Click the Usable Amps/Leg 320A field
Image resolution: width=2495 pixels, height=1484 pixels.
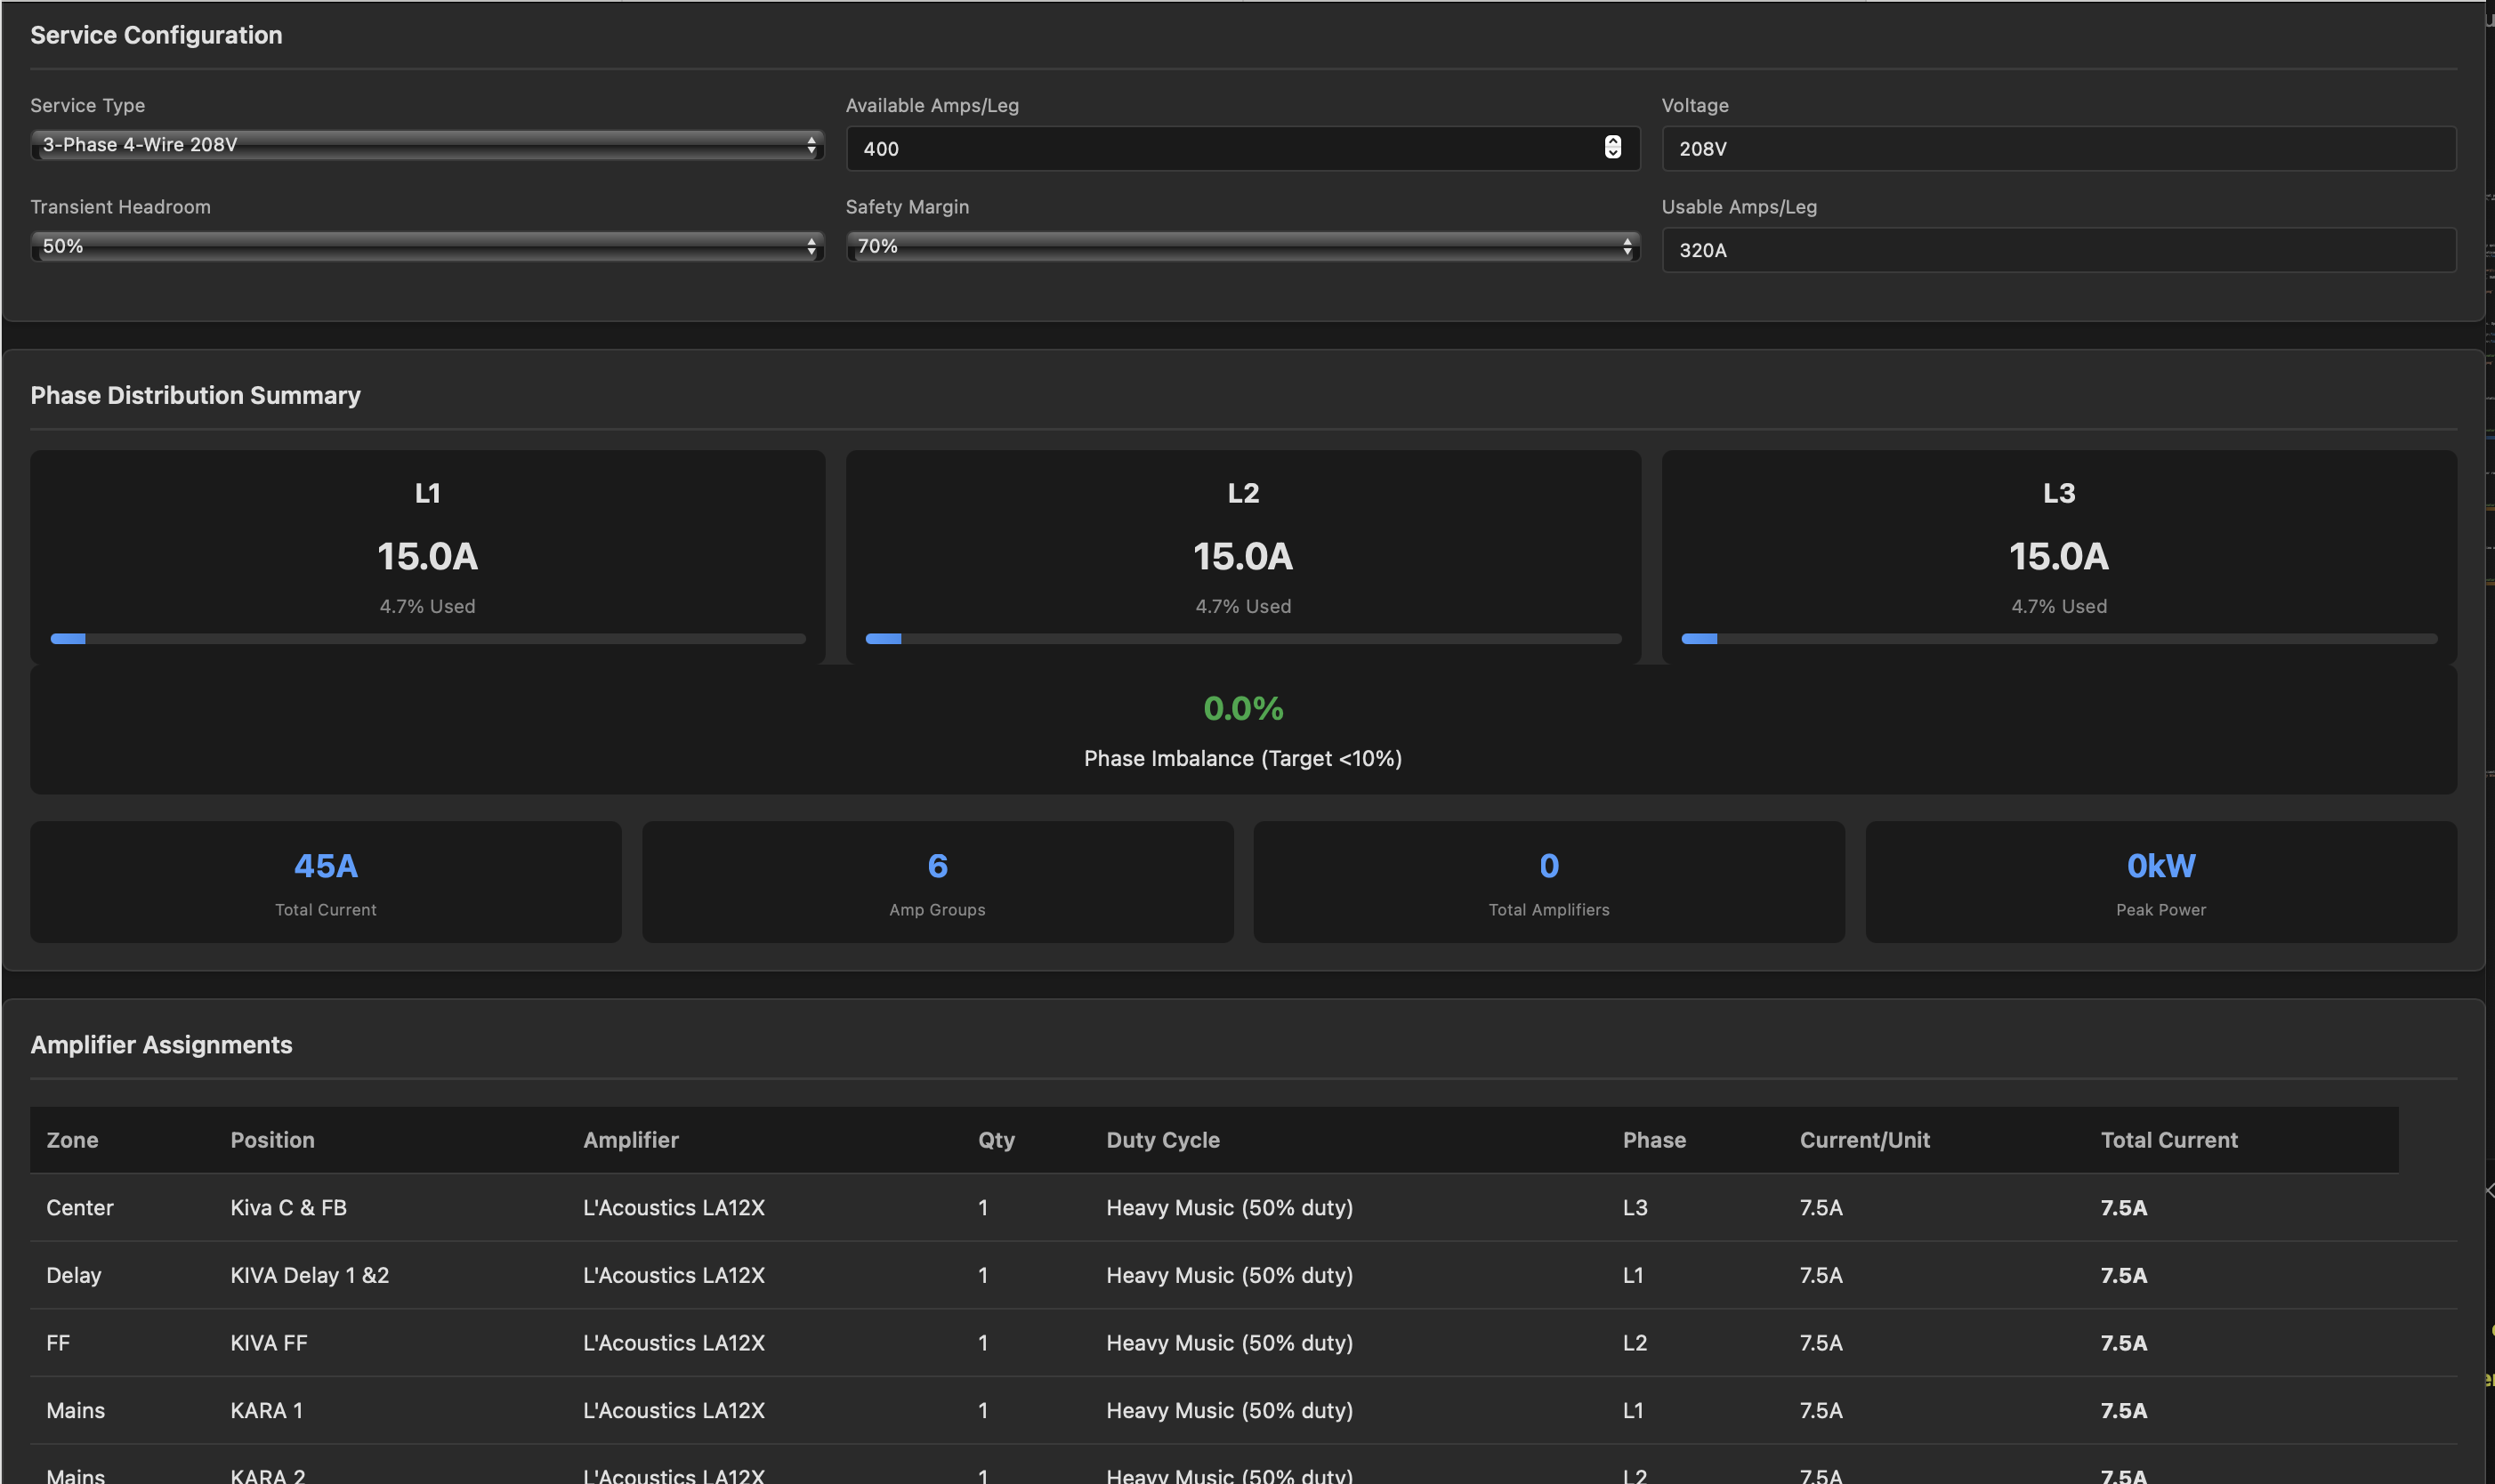pos(2059,250)
